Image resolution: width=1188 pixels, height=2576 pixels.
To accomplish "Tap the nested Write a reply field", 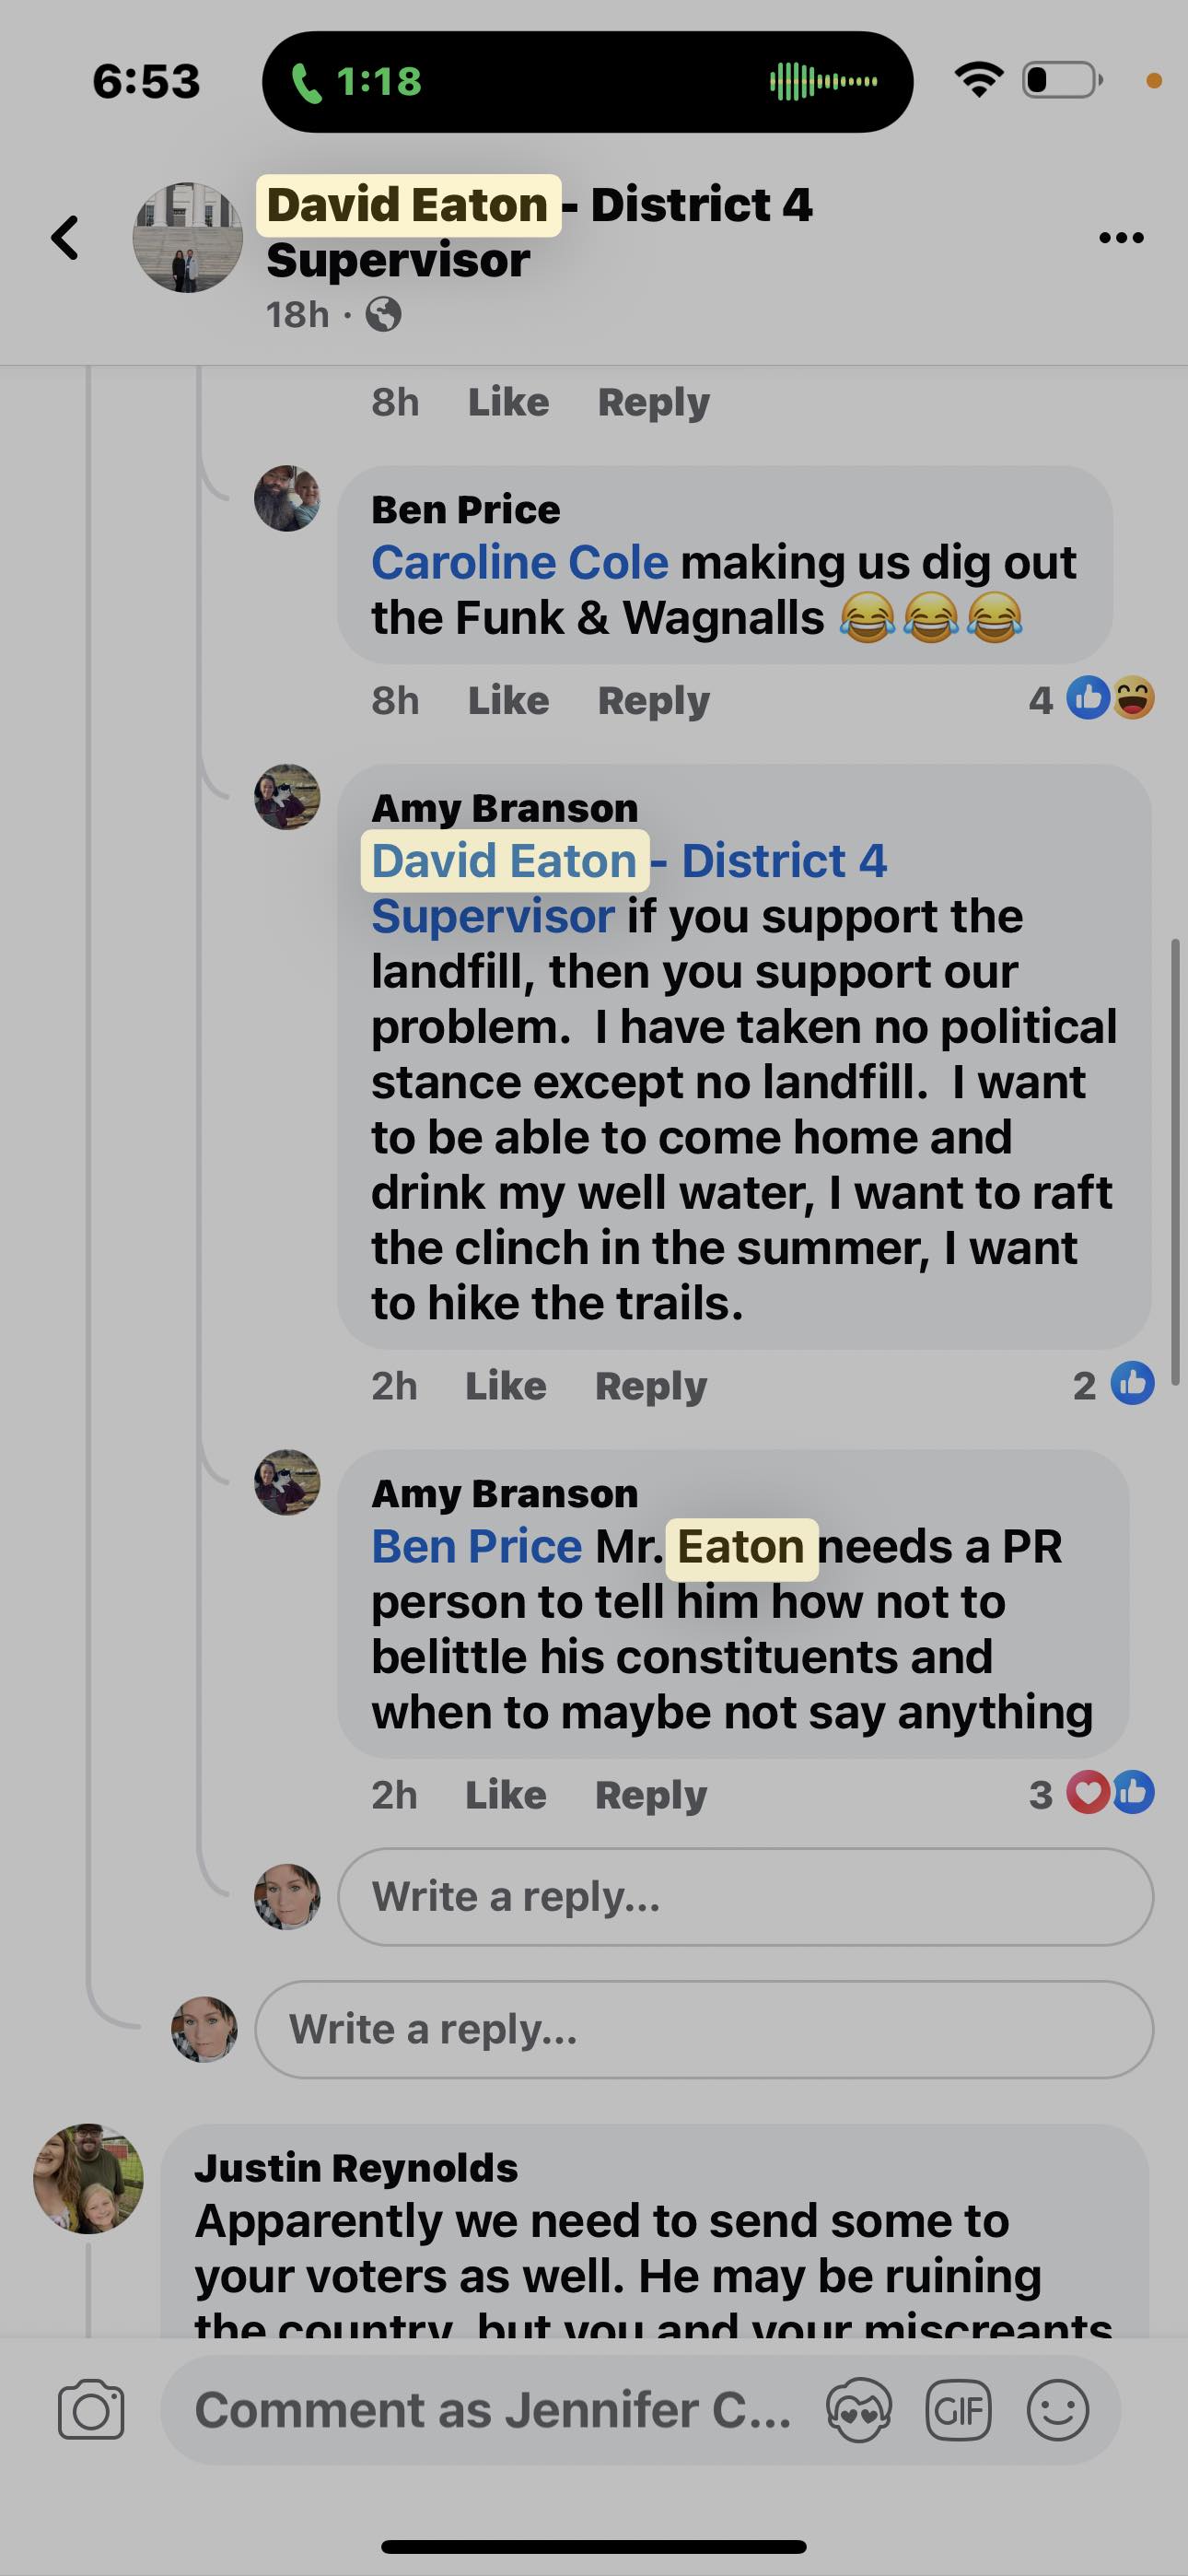I will tap(745, 1897).
